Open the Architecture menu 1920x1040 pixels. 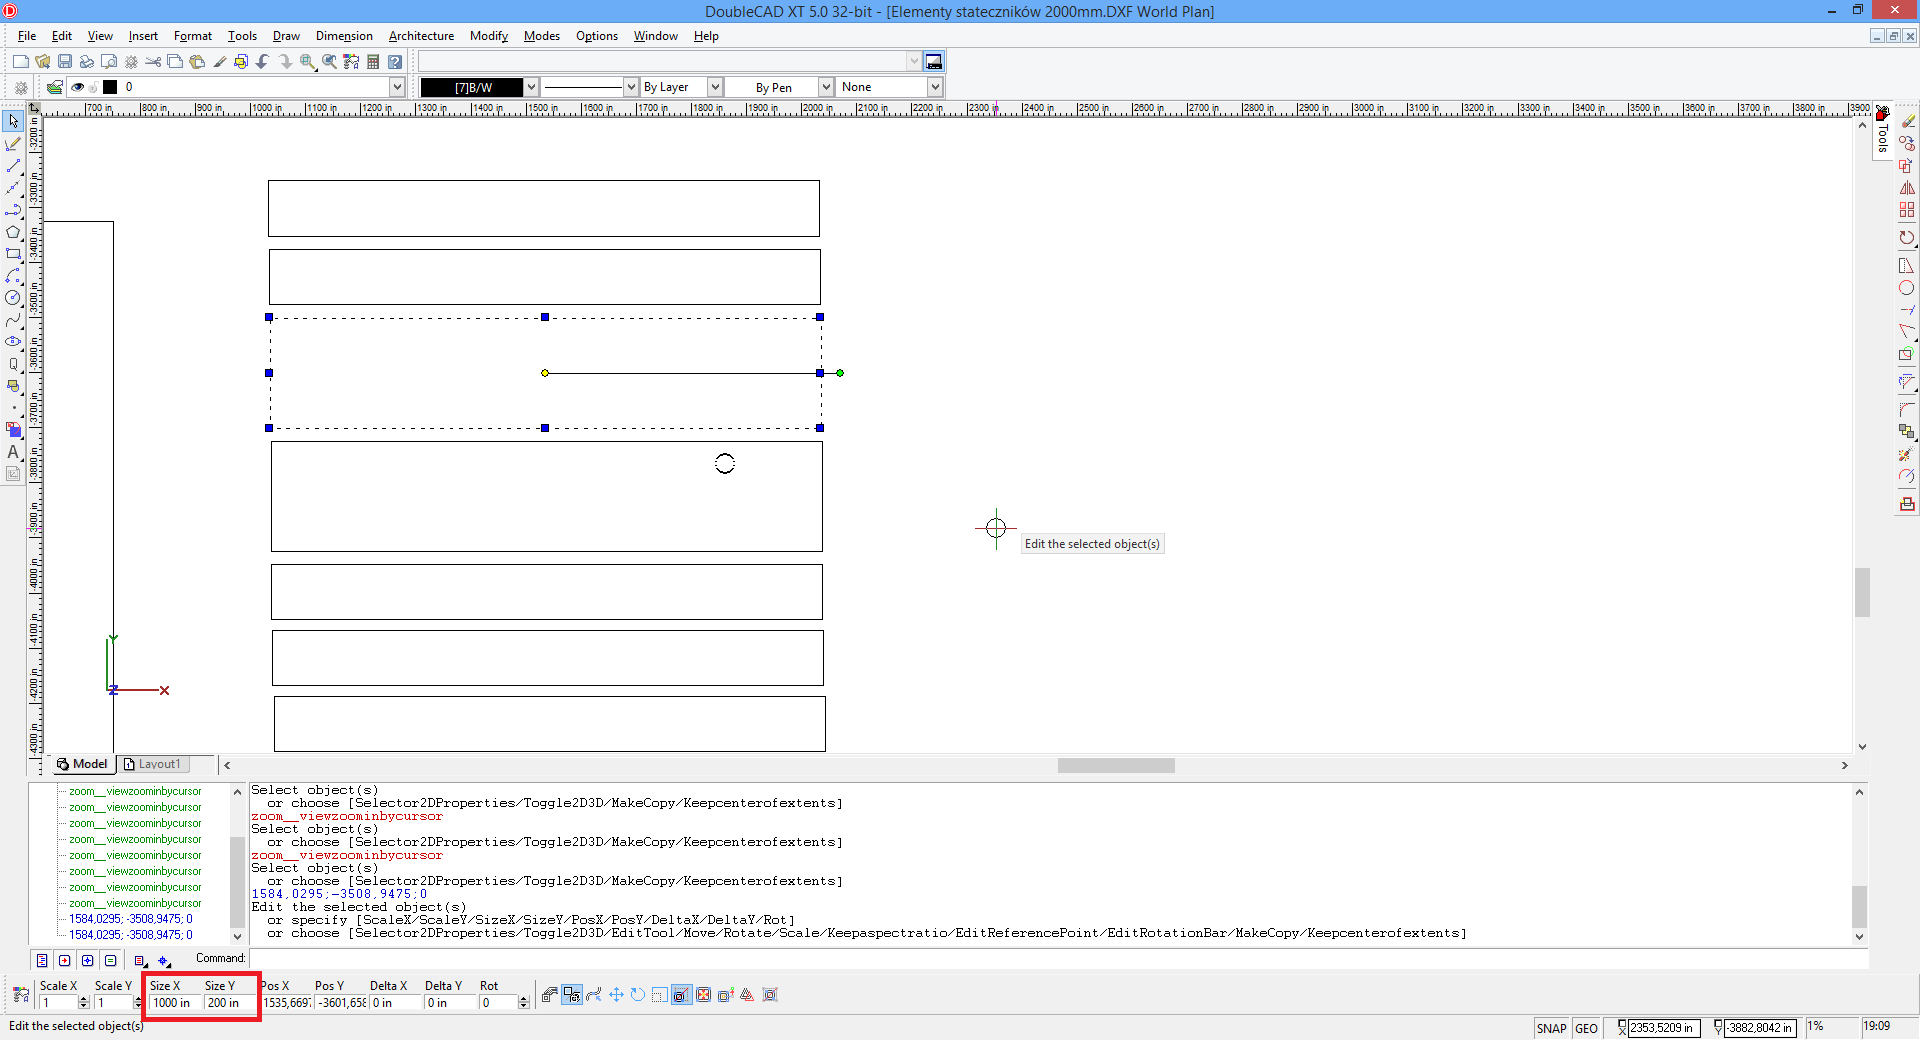pos(421,36)
